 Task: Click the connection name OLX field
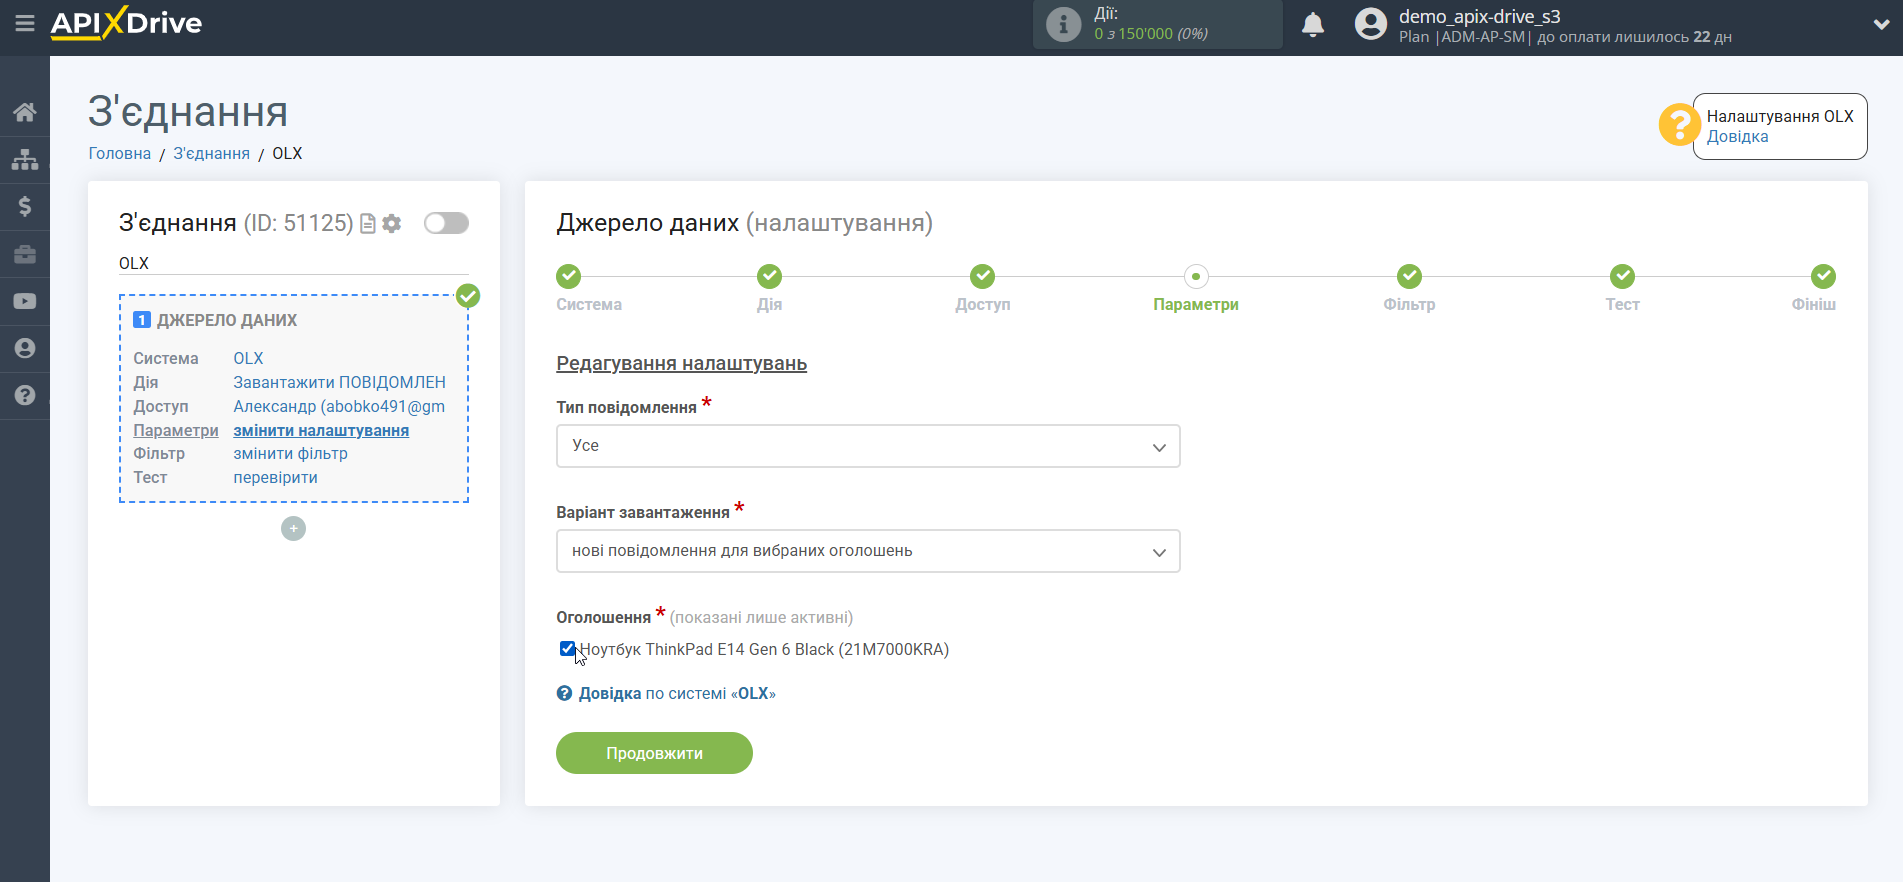tap(293, 263)
